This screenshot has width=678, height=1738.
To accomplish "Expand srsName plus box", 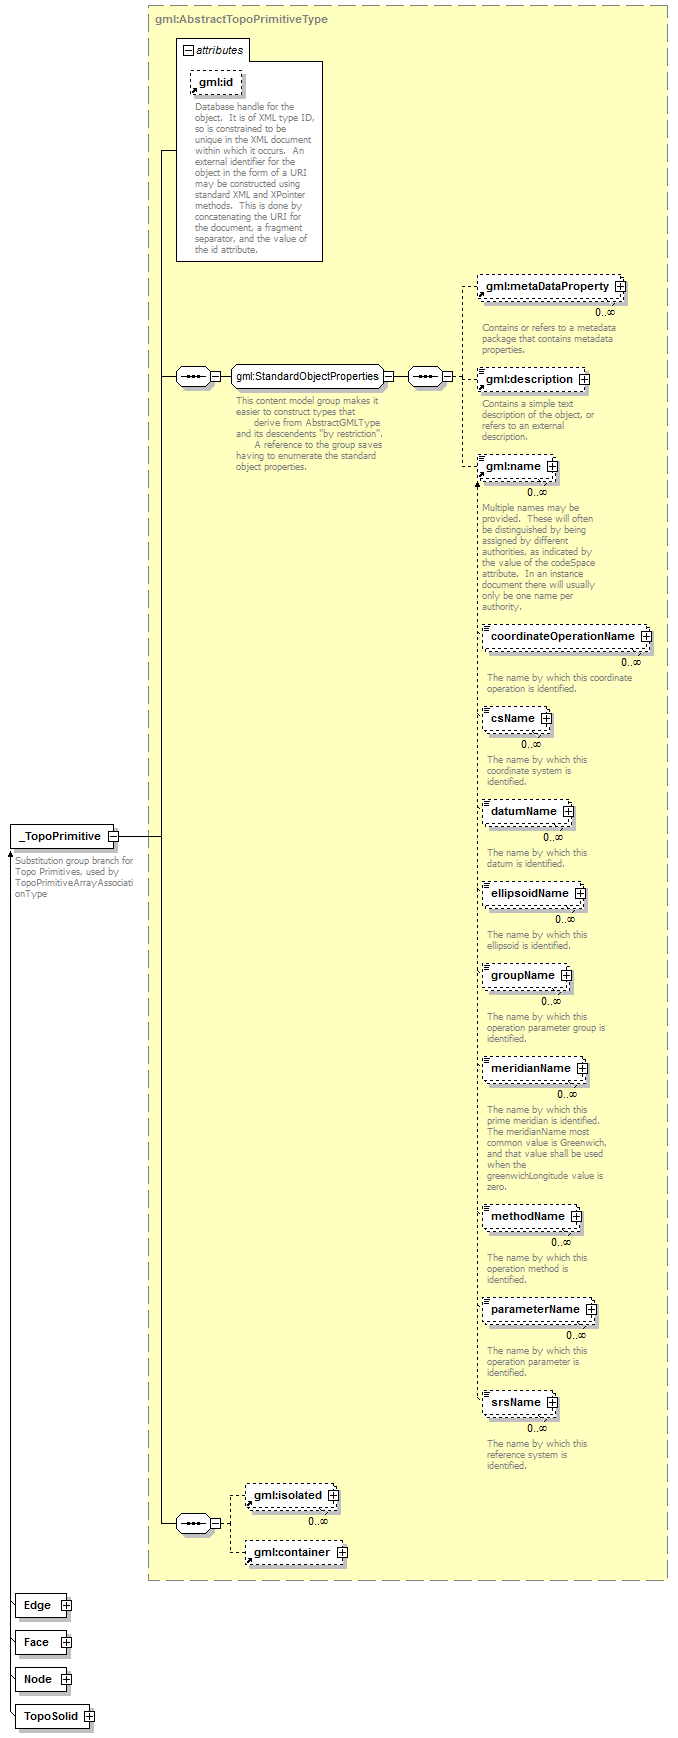I will (552, 1403).
